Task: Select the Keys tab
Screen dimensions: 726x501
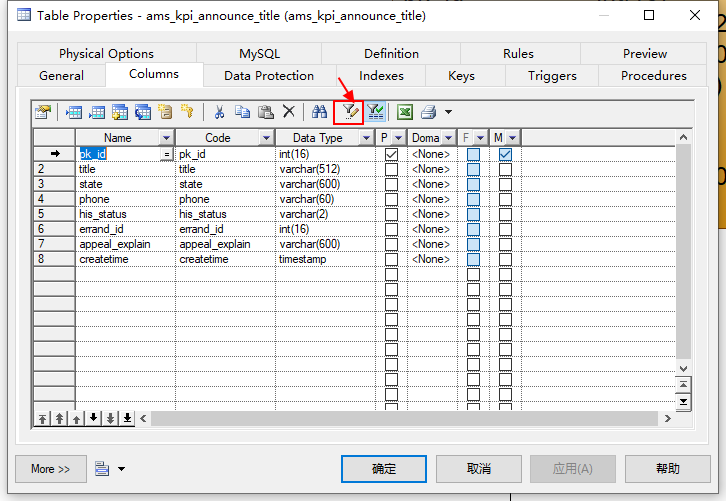Action: (461, 75)
